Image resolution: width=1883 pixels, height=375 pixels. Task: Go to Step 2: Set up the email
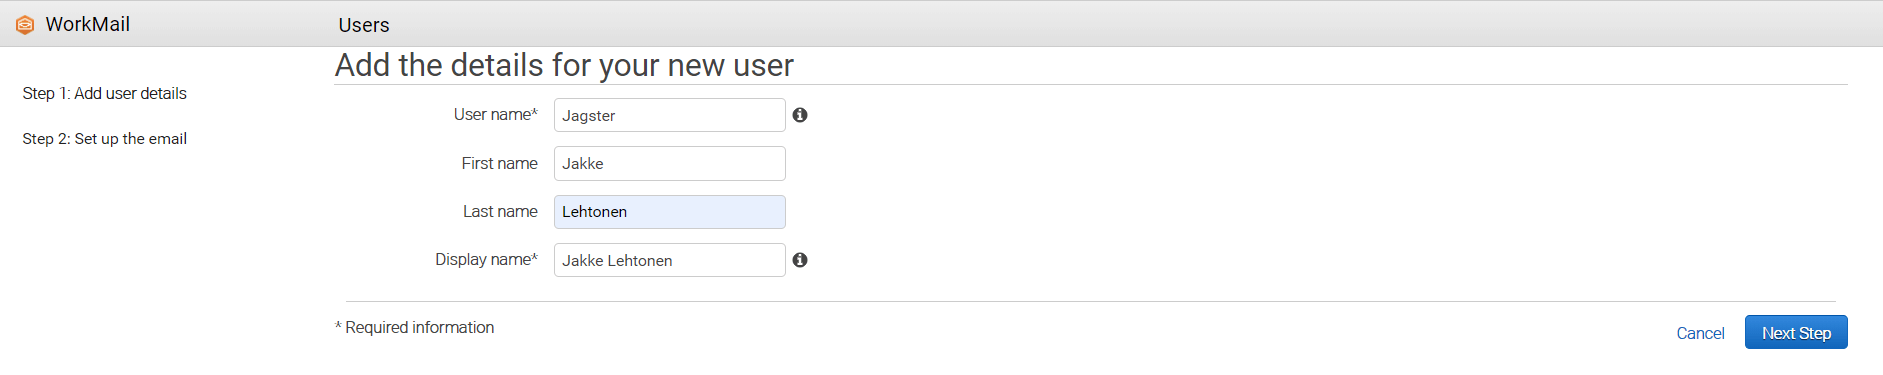coord(105,138)
